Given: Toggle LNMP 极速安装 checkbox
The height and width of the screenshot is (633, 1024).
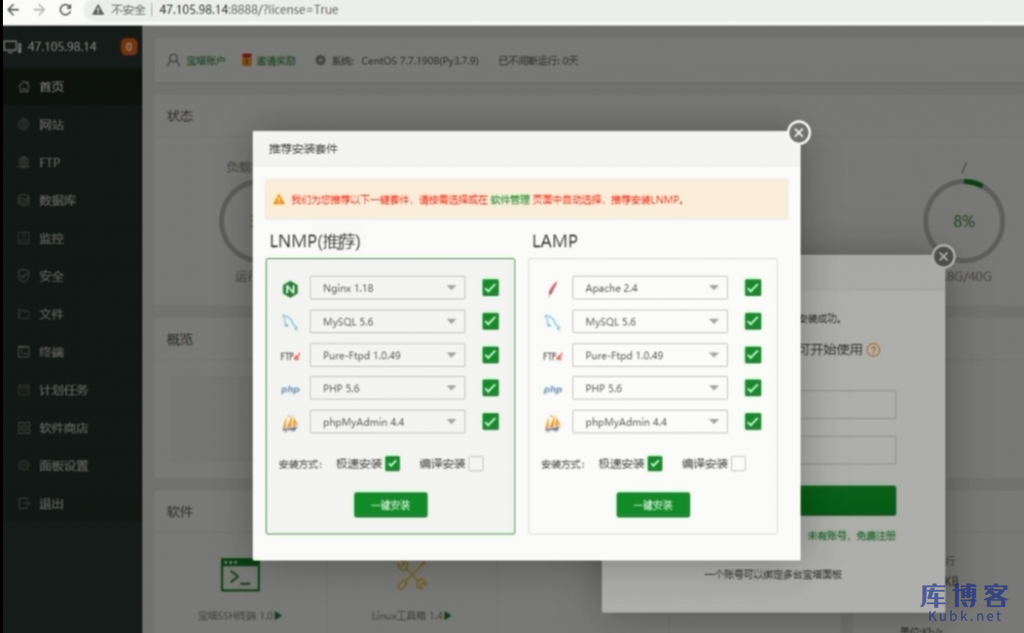Looking at the screenshot, I should (x=392, y=463).
